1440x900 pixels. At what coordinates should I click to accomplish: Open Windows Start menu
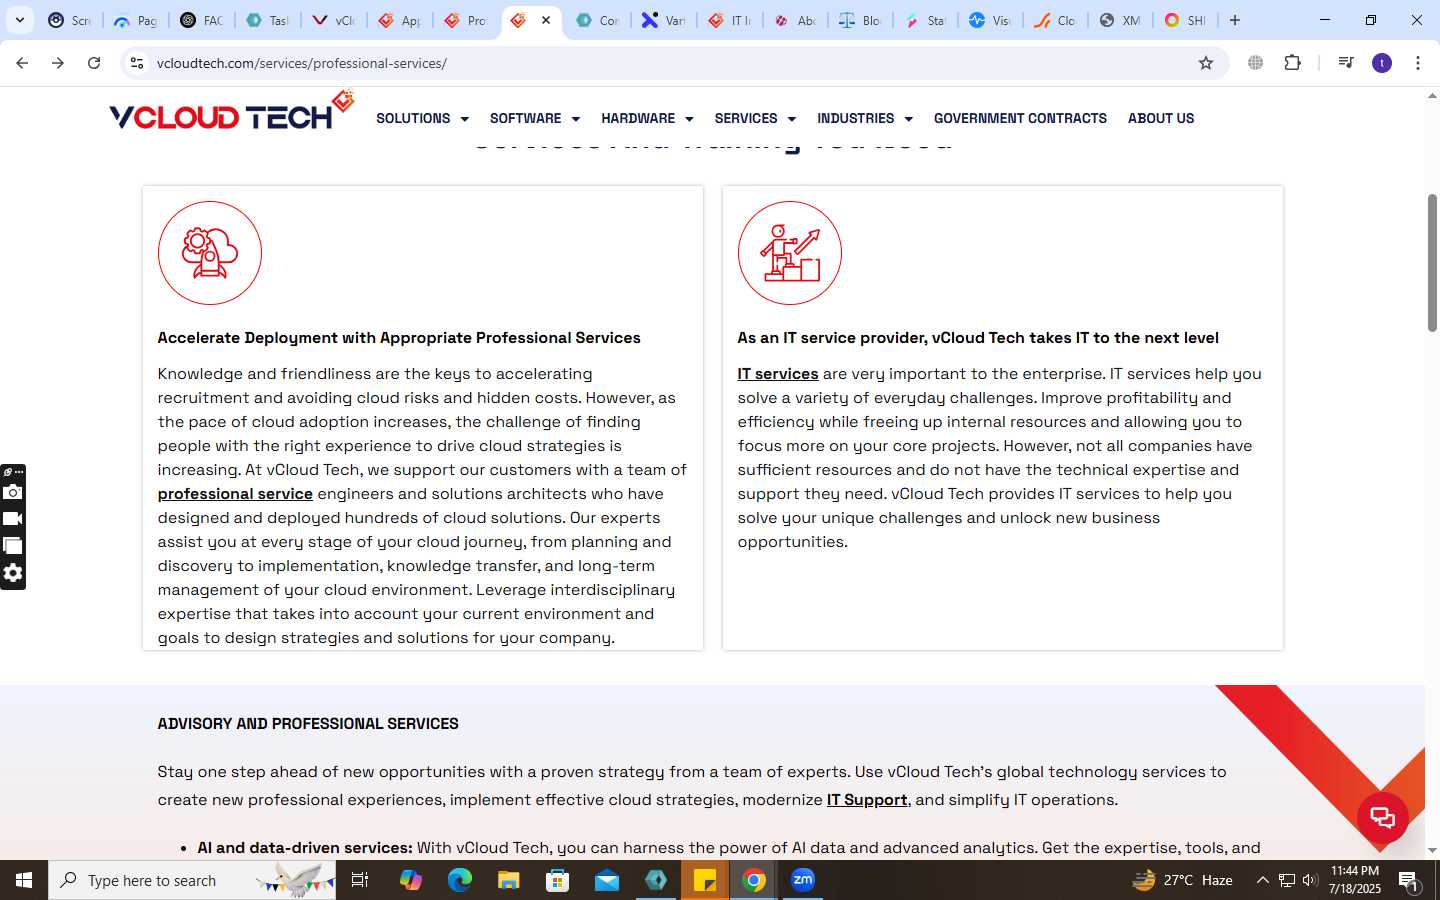(x=24, y=880)
